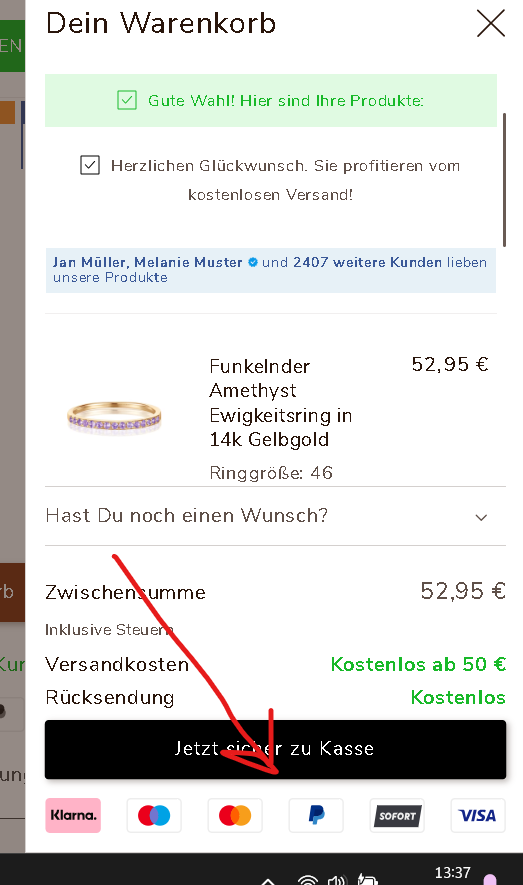Select the Sofort payment icon
Screen dimensions: 523x885
tap(397, 815)
